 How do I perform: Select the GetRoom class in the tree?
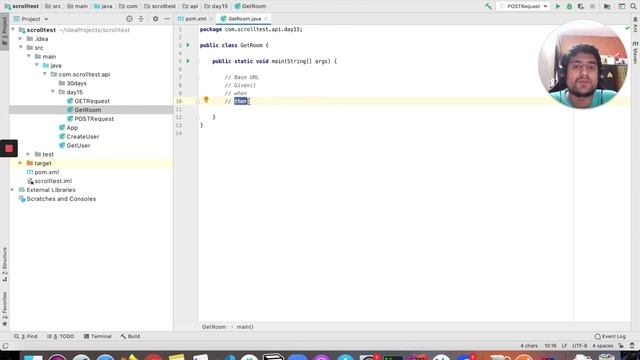(x=87, y=110)
